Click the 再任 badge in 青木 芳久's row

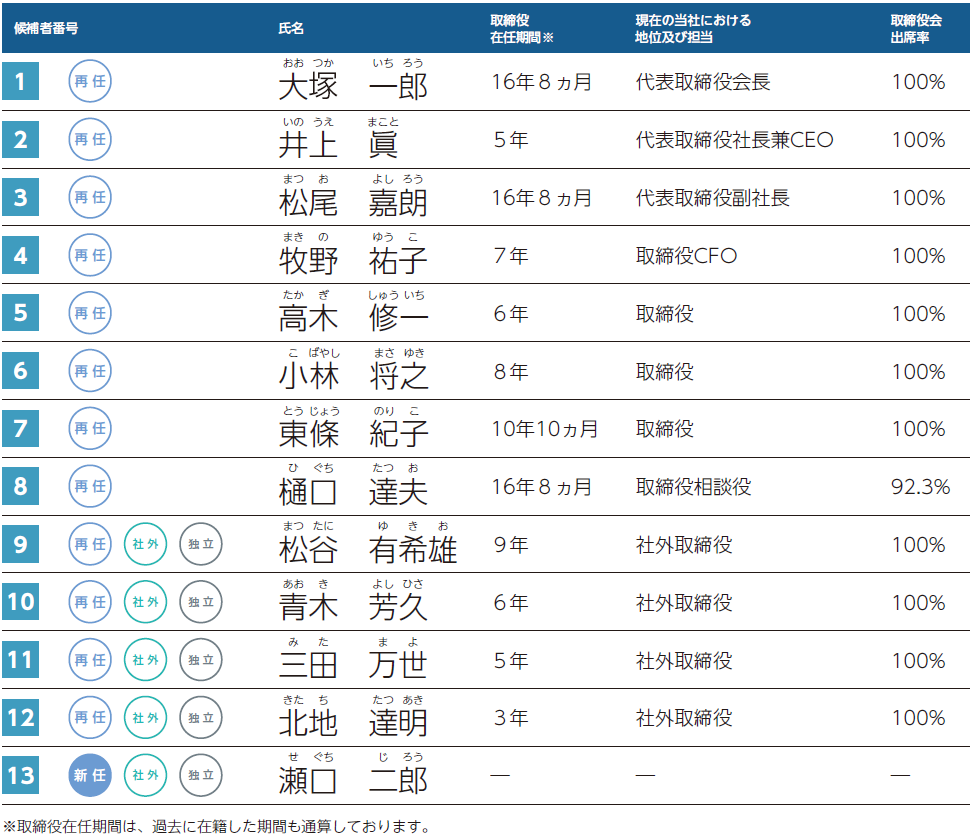pos(90,601)
